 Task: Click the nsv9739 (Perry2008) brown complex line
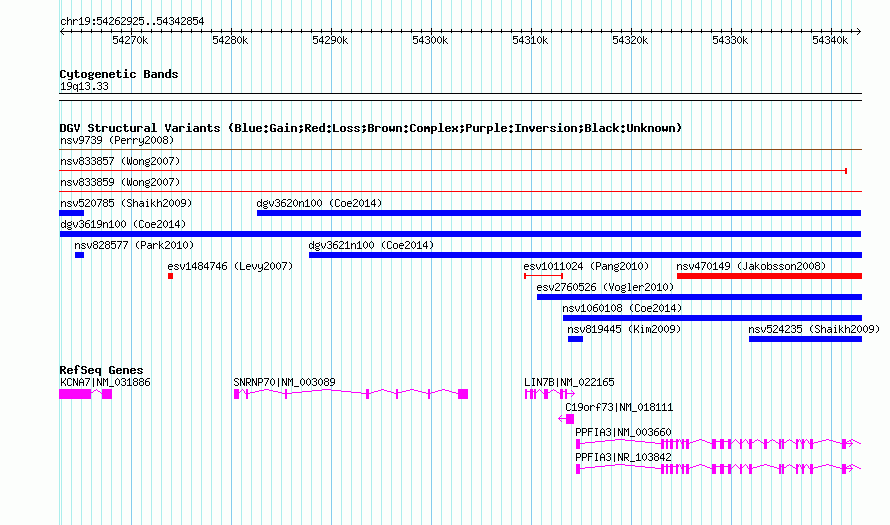[x=460, y=150]
